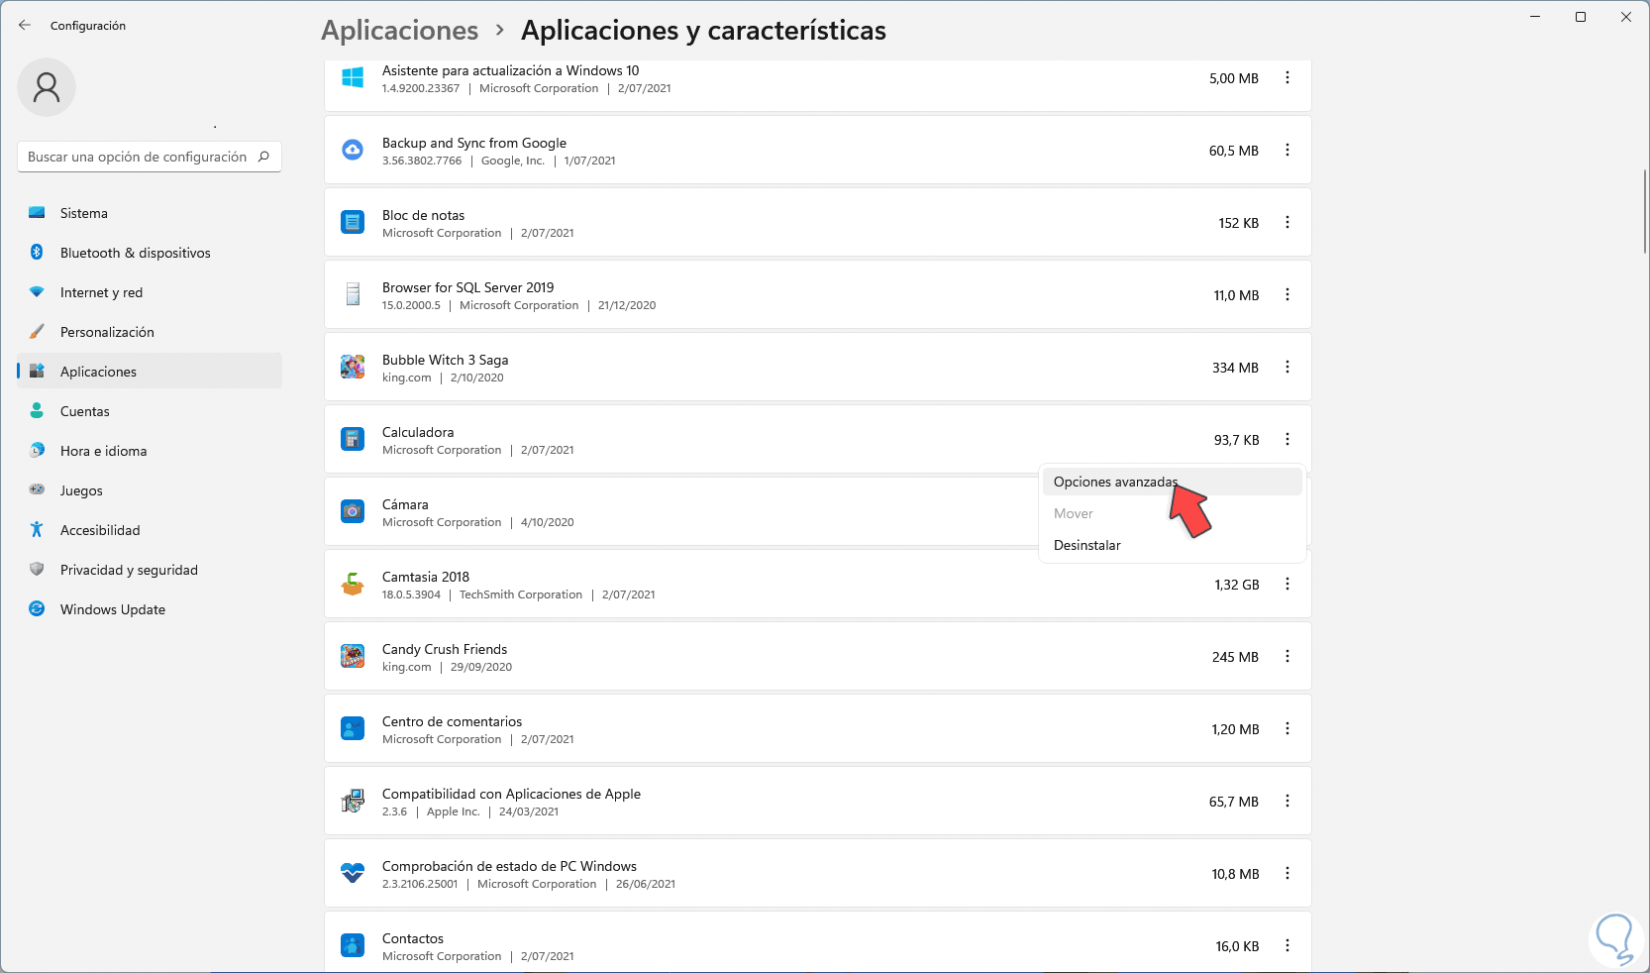
Task: Click the Bubble Witch 3 Saga icon
Action: coord(352,367)
